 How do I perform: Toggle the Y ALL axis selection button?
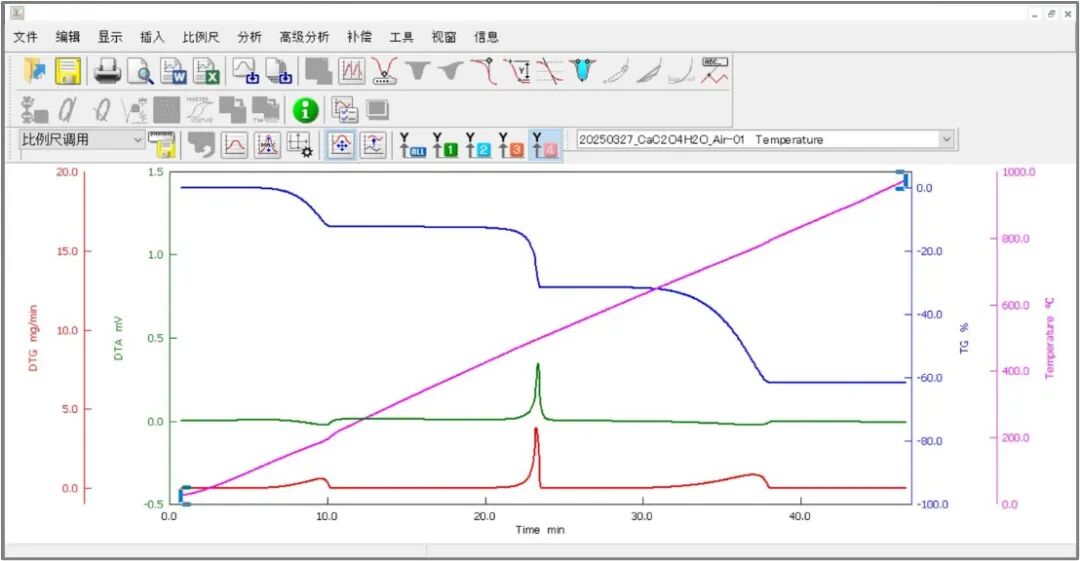coord(412,145)
